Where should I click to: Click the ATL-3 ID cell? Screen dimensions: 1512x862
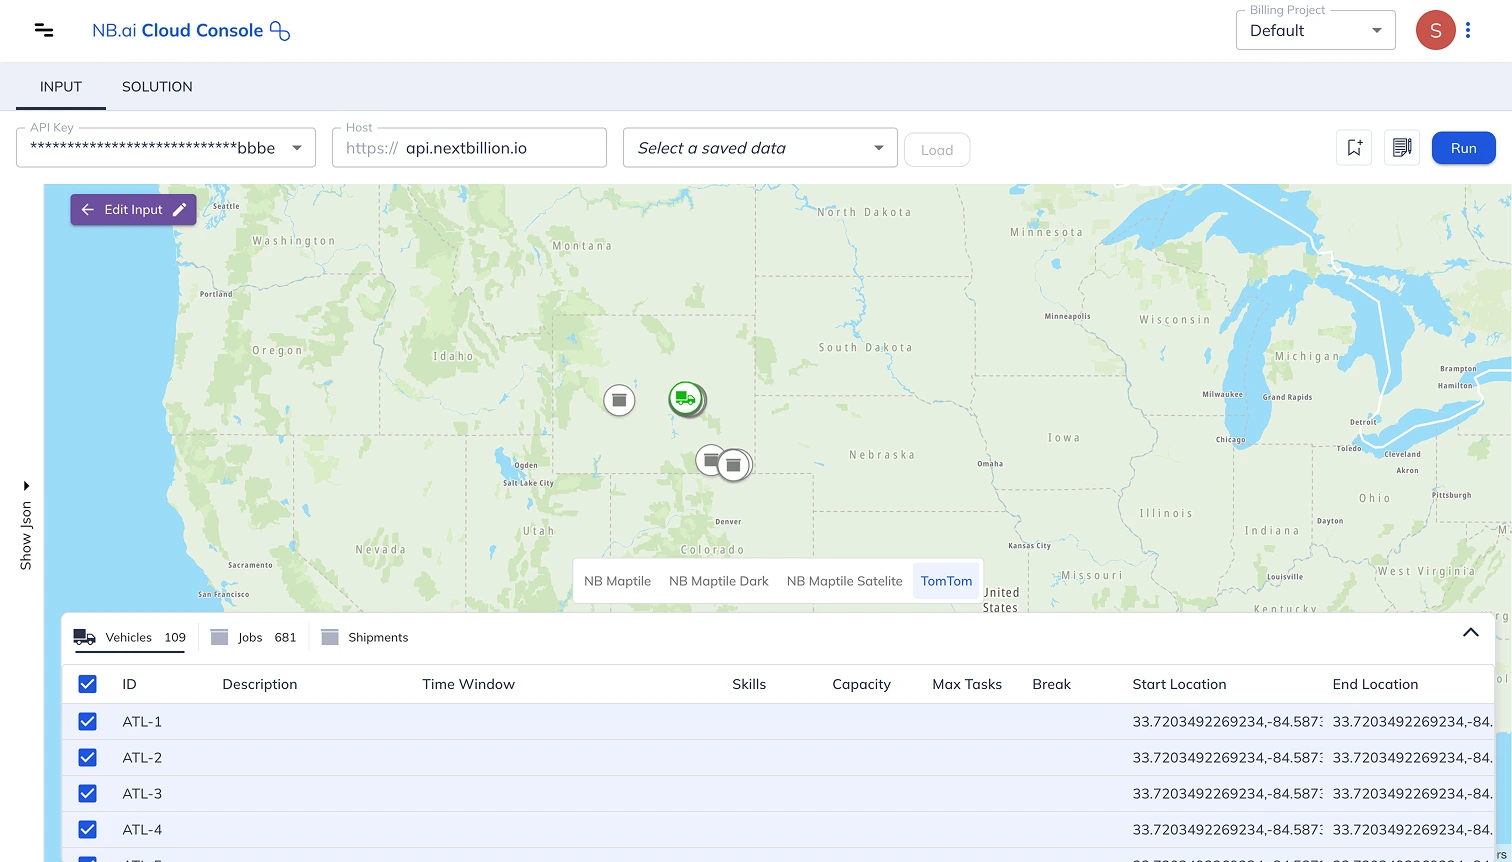(142, 793)
